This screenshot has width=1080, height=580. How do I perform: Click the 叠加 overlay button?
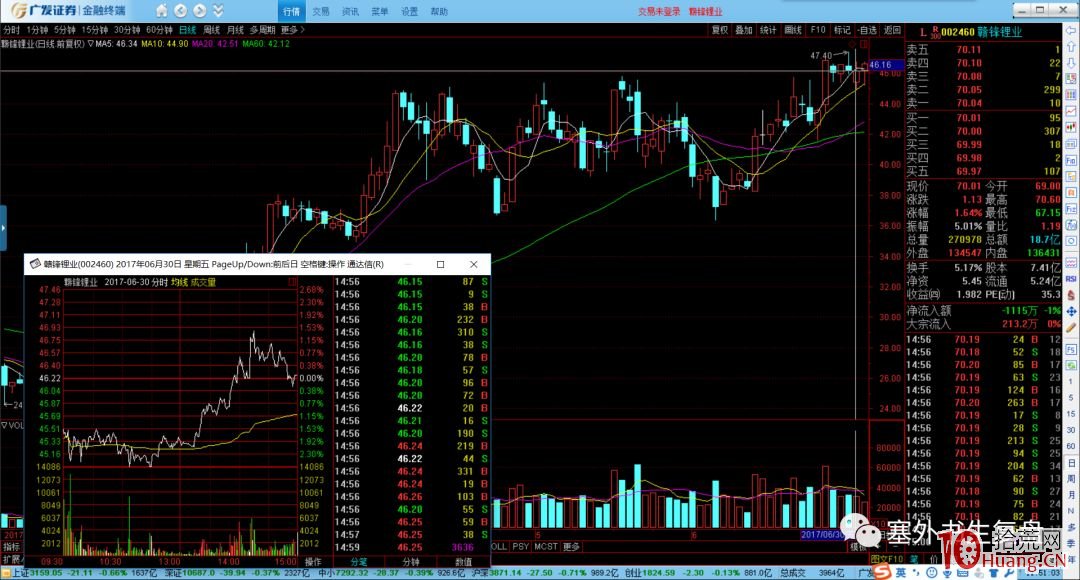744,30
